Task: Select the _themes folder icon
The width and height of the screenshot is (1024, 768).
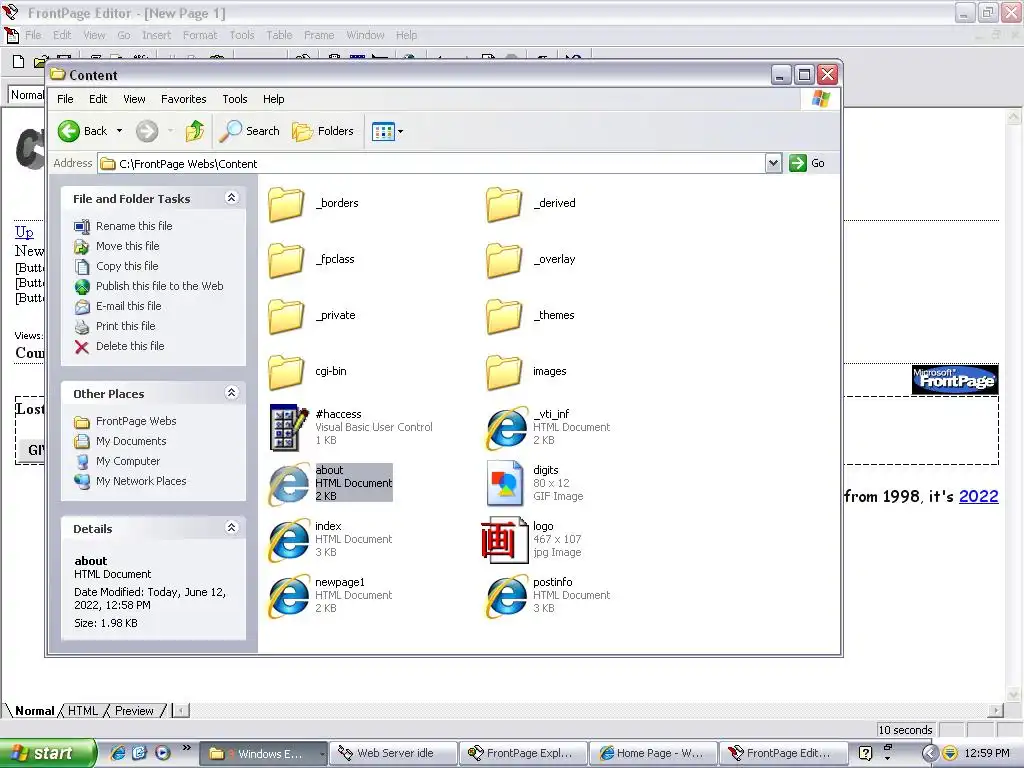Action: 504,316
